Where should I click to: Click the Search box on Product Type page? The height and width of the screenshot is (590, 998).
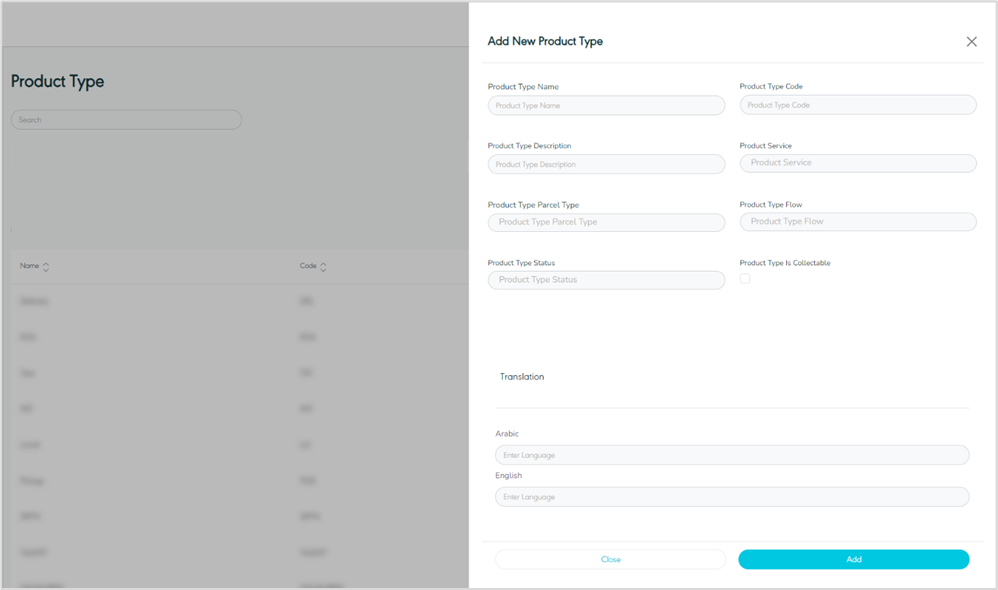pos(126,120)
